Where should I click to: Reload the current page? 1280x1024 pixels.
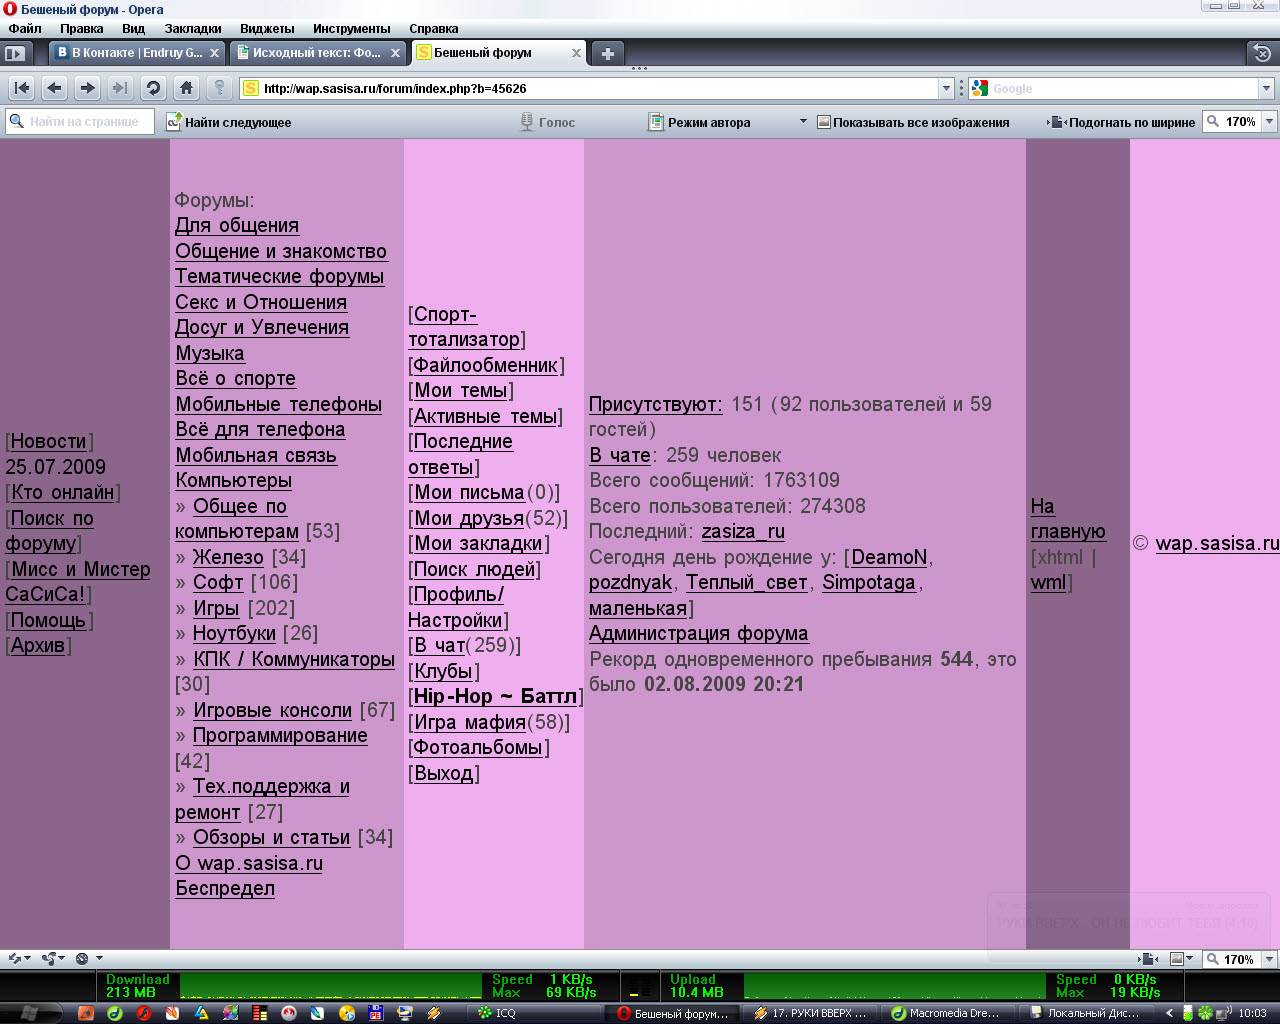(x=153, y=88)
